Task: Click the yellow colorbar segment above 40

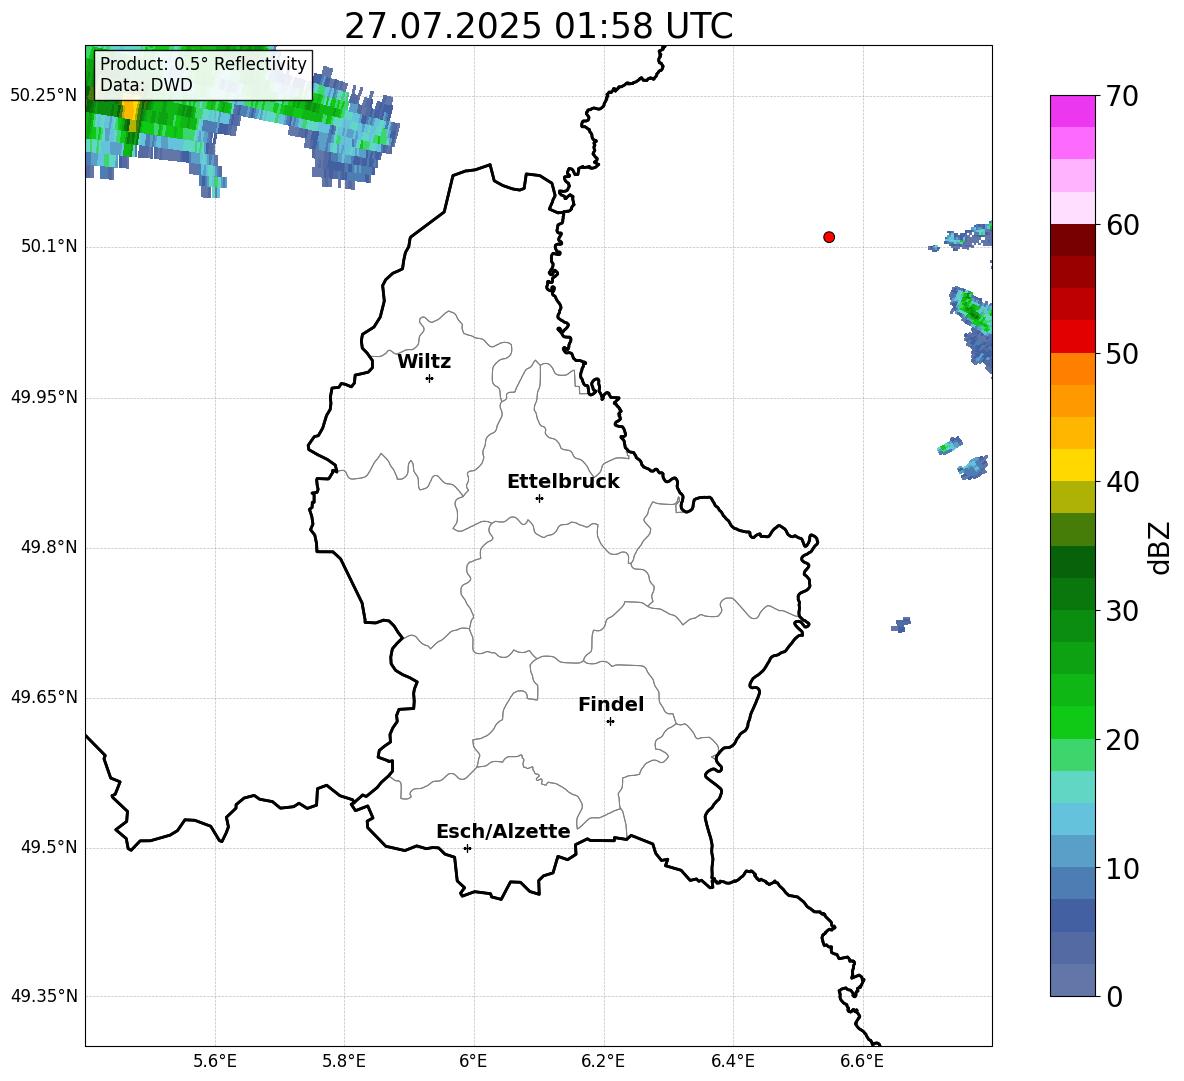Action: (x=1072, y=465)
